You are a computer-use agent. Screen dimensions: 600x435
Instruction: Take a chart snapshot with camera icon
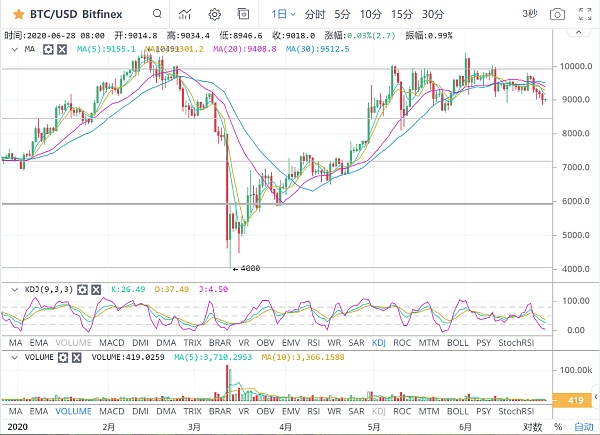[x=558, y=15]
